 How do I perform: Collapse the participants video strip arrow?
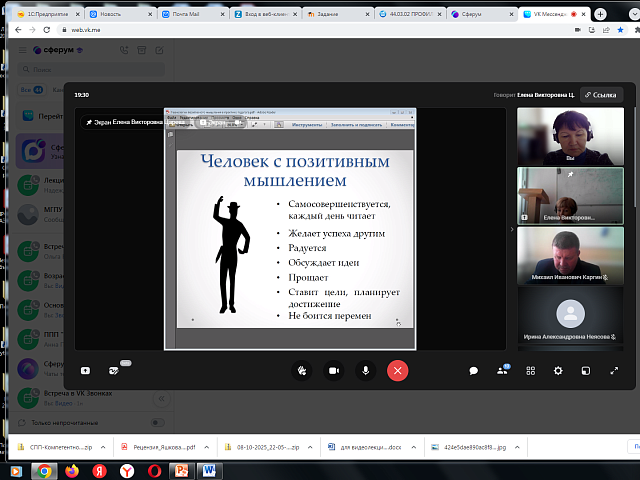coord(511,229)
